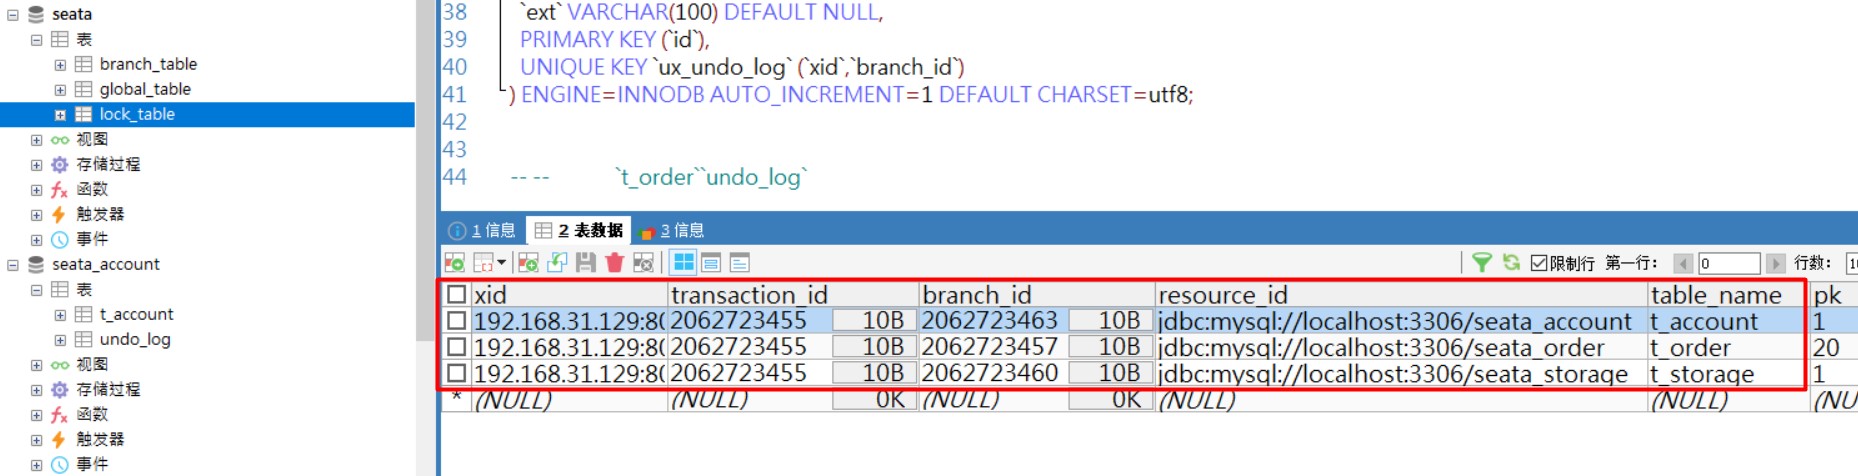Viewport: 1858px width, 476px height.
Task: Sort by the resource_id column header
Action: (x=1402, y=295)
